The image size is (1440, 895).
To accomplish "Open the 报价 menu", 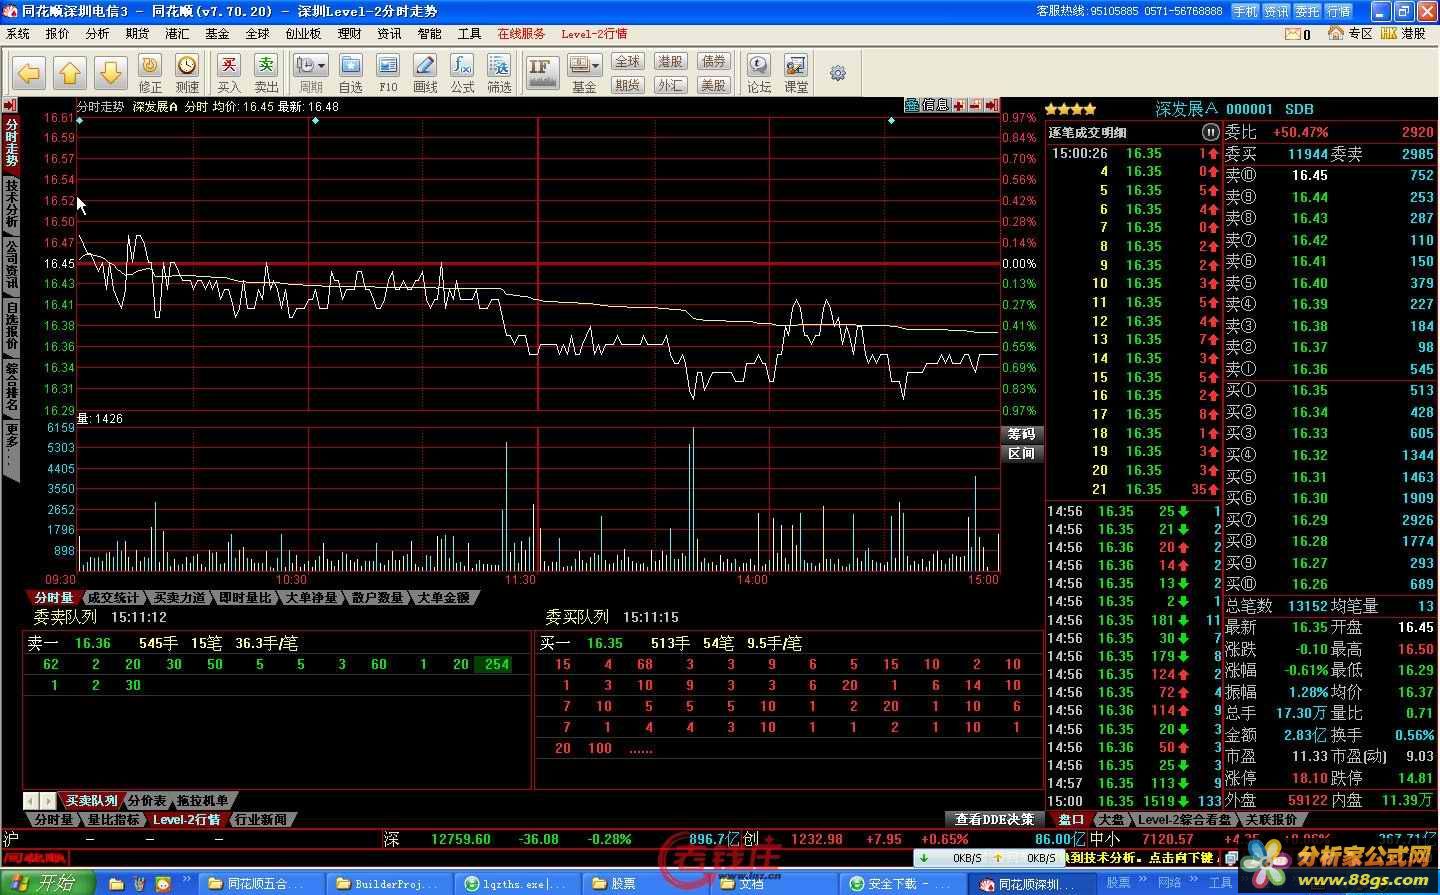I will (x=58, y=33).
